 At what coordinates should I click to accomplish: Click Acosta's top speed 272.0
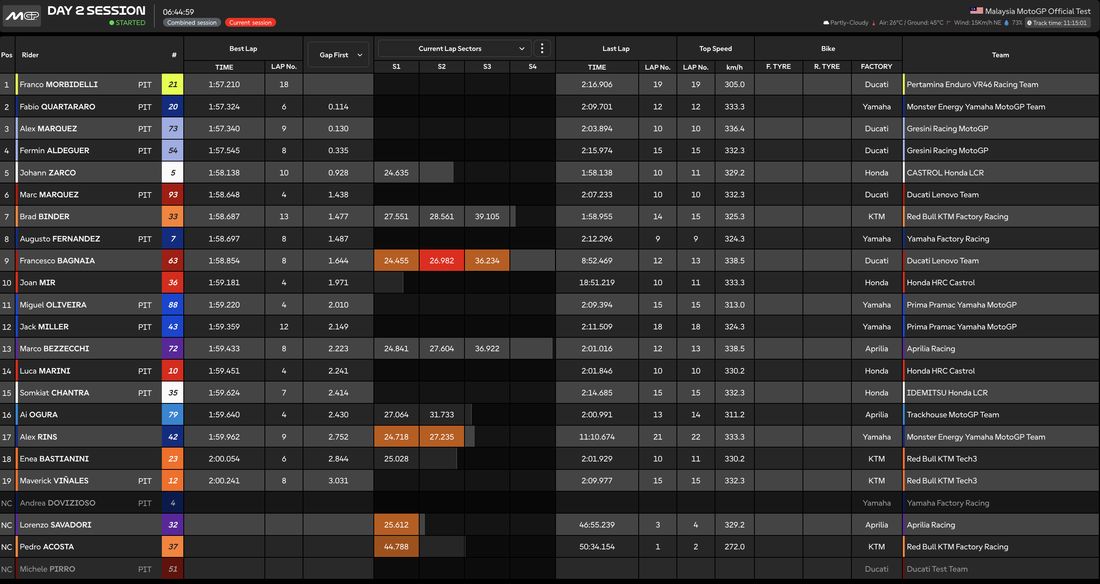coord(735,547)
